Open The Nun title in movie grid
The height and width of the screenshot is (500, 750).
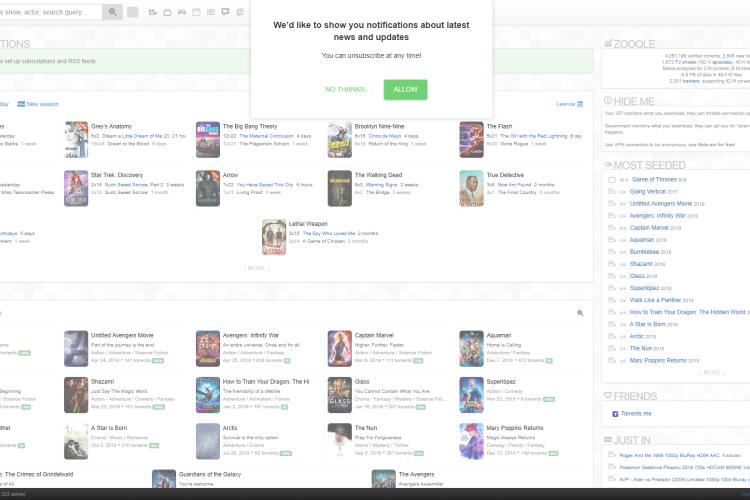pyautogui.click(x=366, y=428)
